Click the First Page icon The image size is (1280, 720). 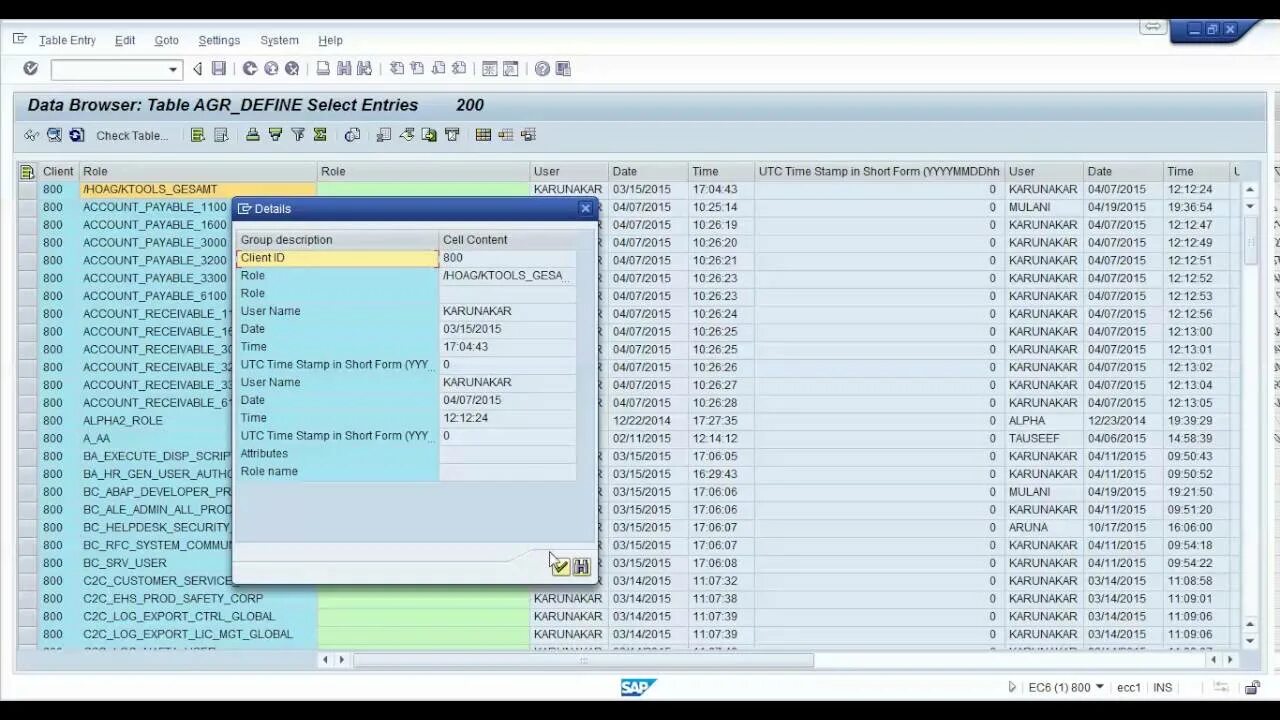pyautogui.click(x=397, y=69)
